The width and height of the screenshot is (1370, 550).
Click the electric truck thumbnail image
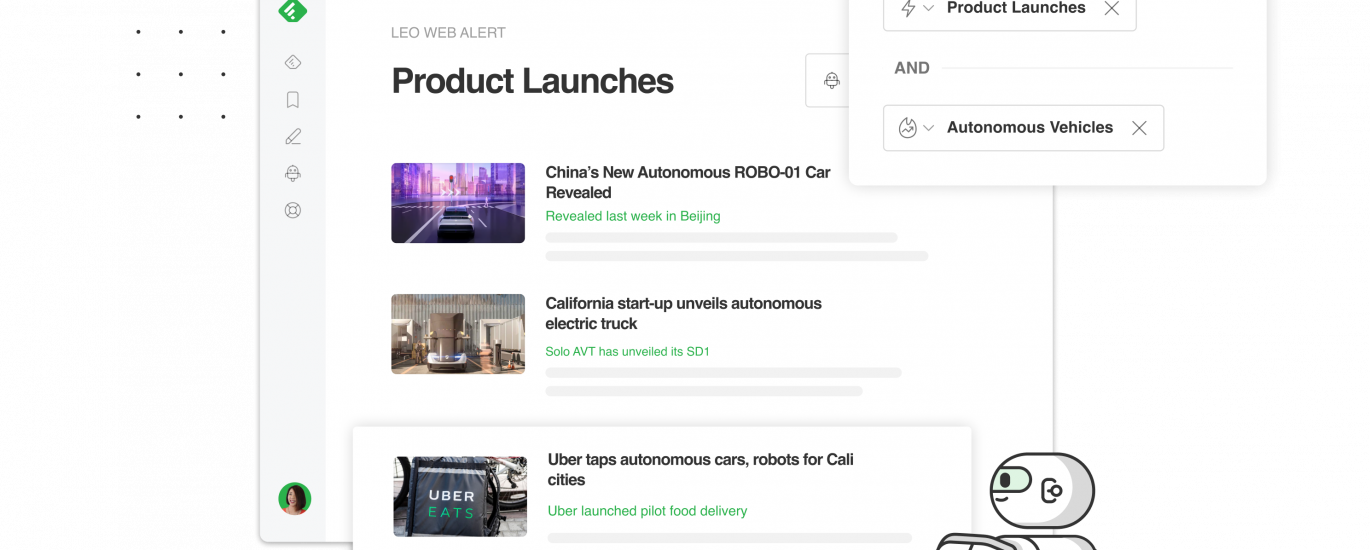(458, 334)
